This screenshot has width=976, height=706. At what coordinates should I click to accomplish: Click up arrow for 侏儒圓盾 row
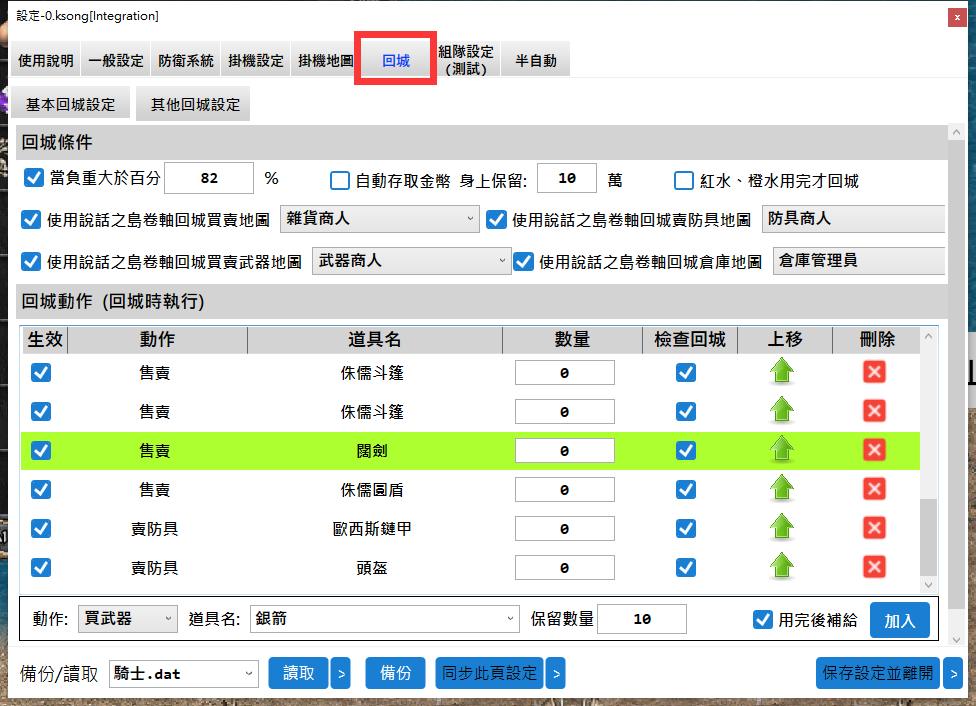[784, 489]
